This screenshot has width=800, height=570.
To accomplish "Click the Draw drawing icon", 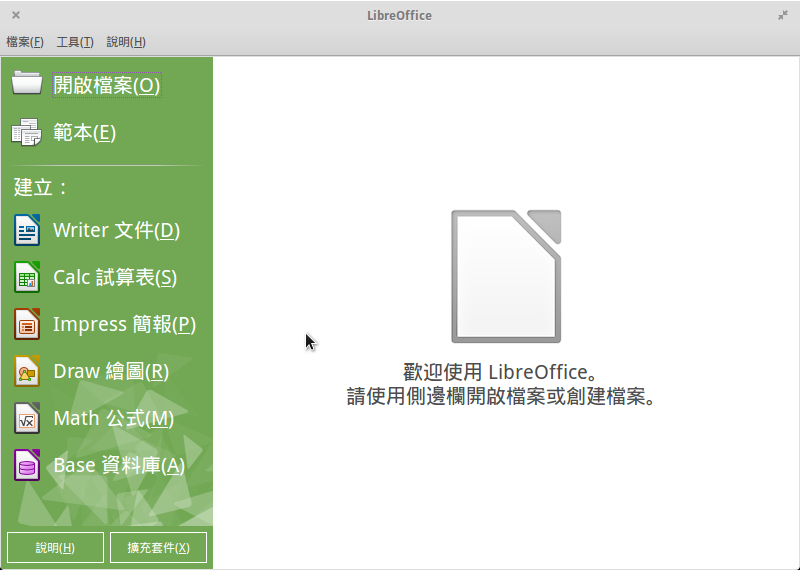I will tap(27, 371).
